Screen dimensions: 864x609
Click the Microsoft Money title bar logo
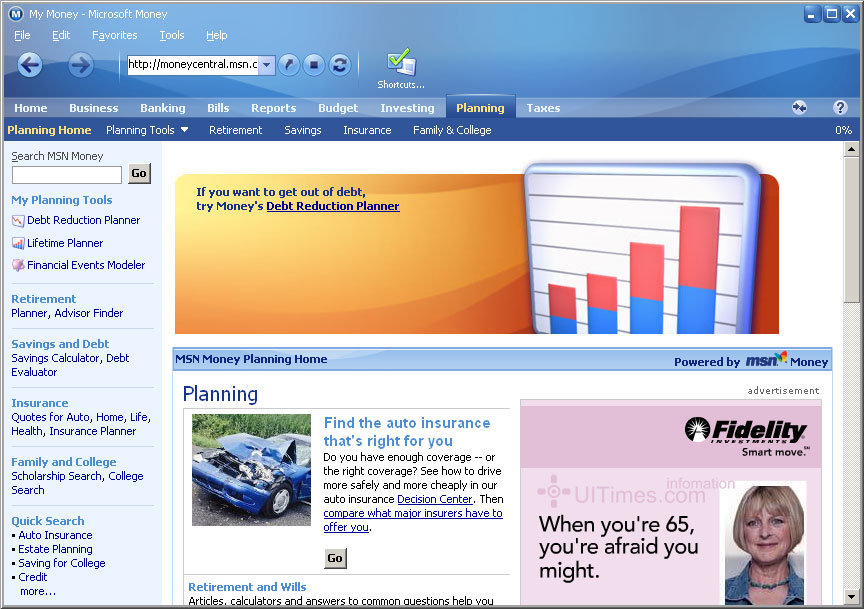click(x=16, y=14)
